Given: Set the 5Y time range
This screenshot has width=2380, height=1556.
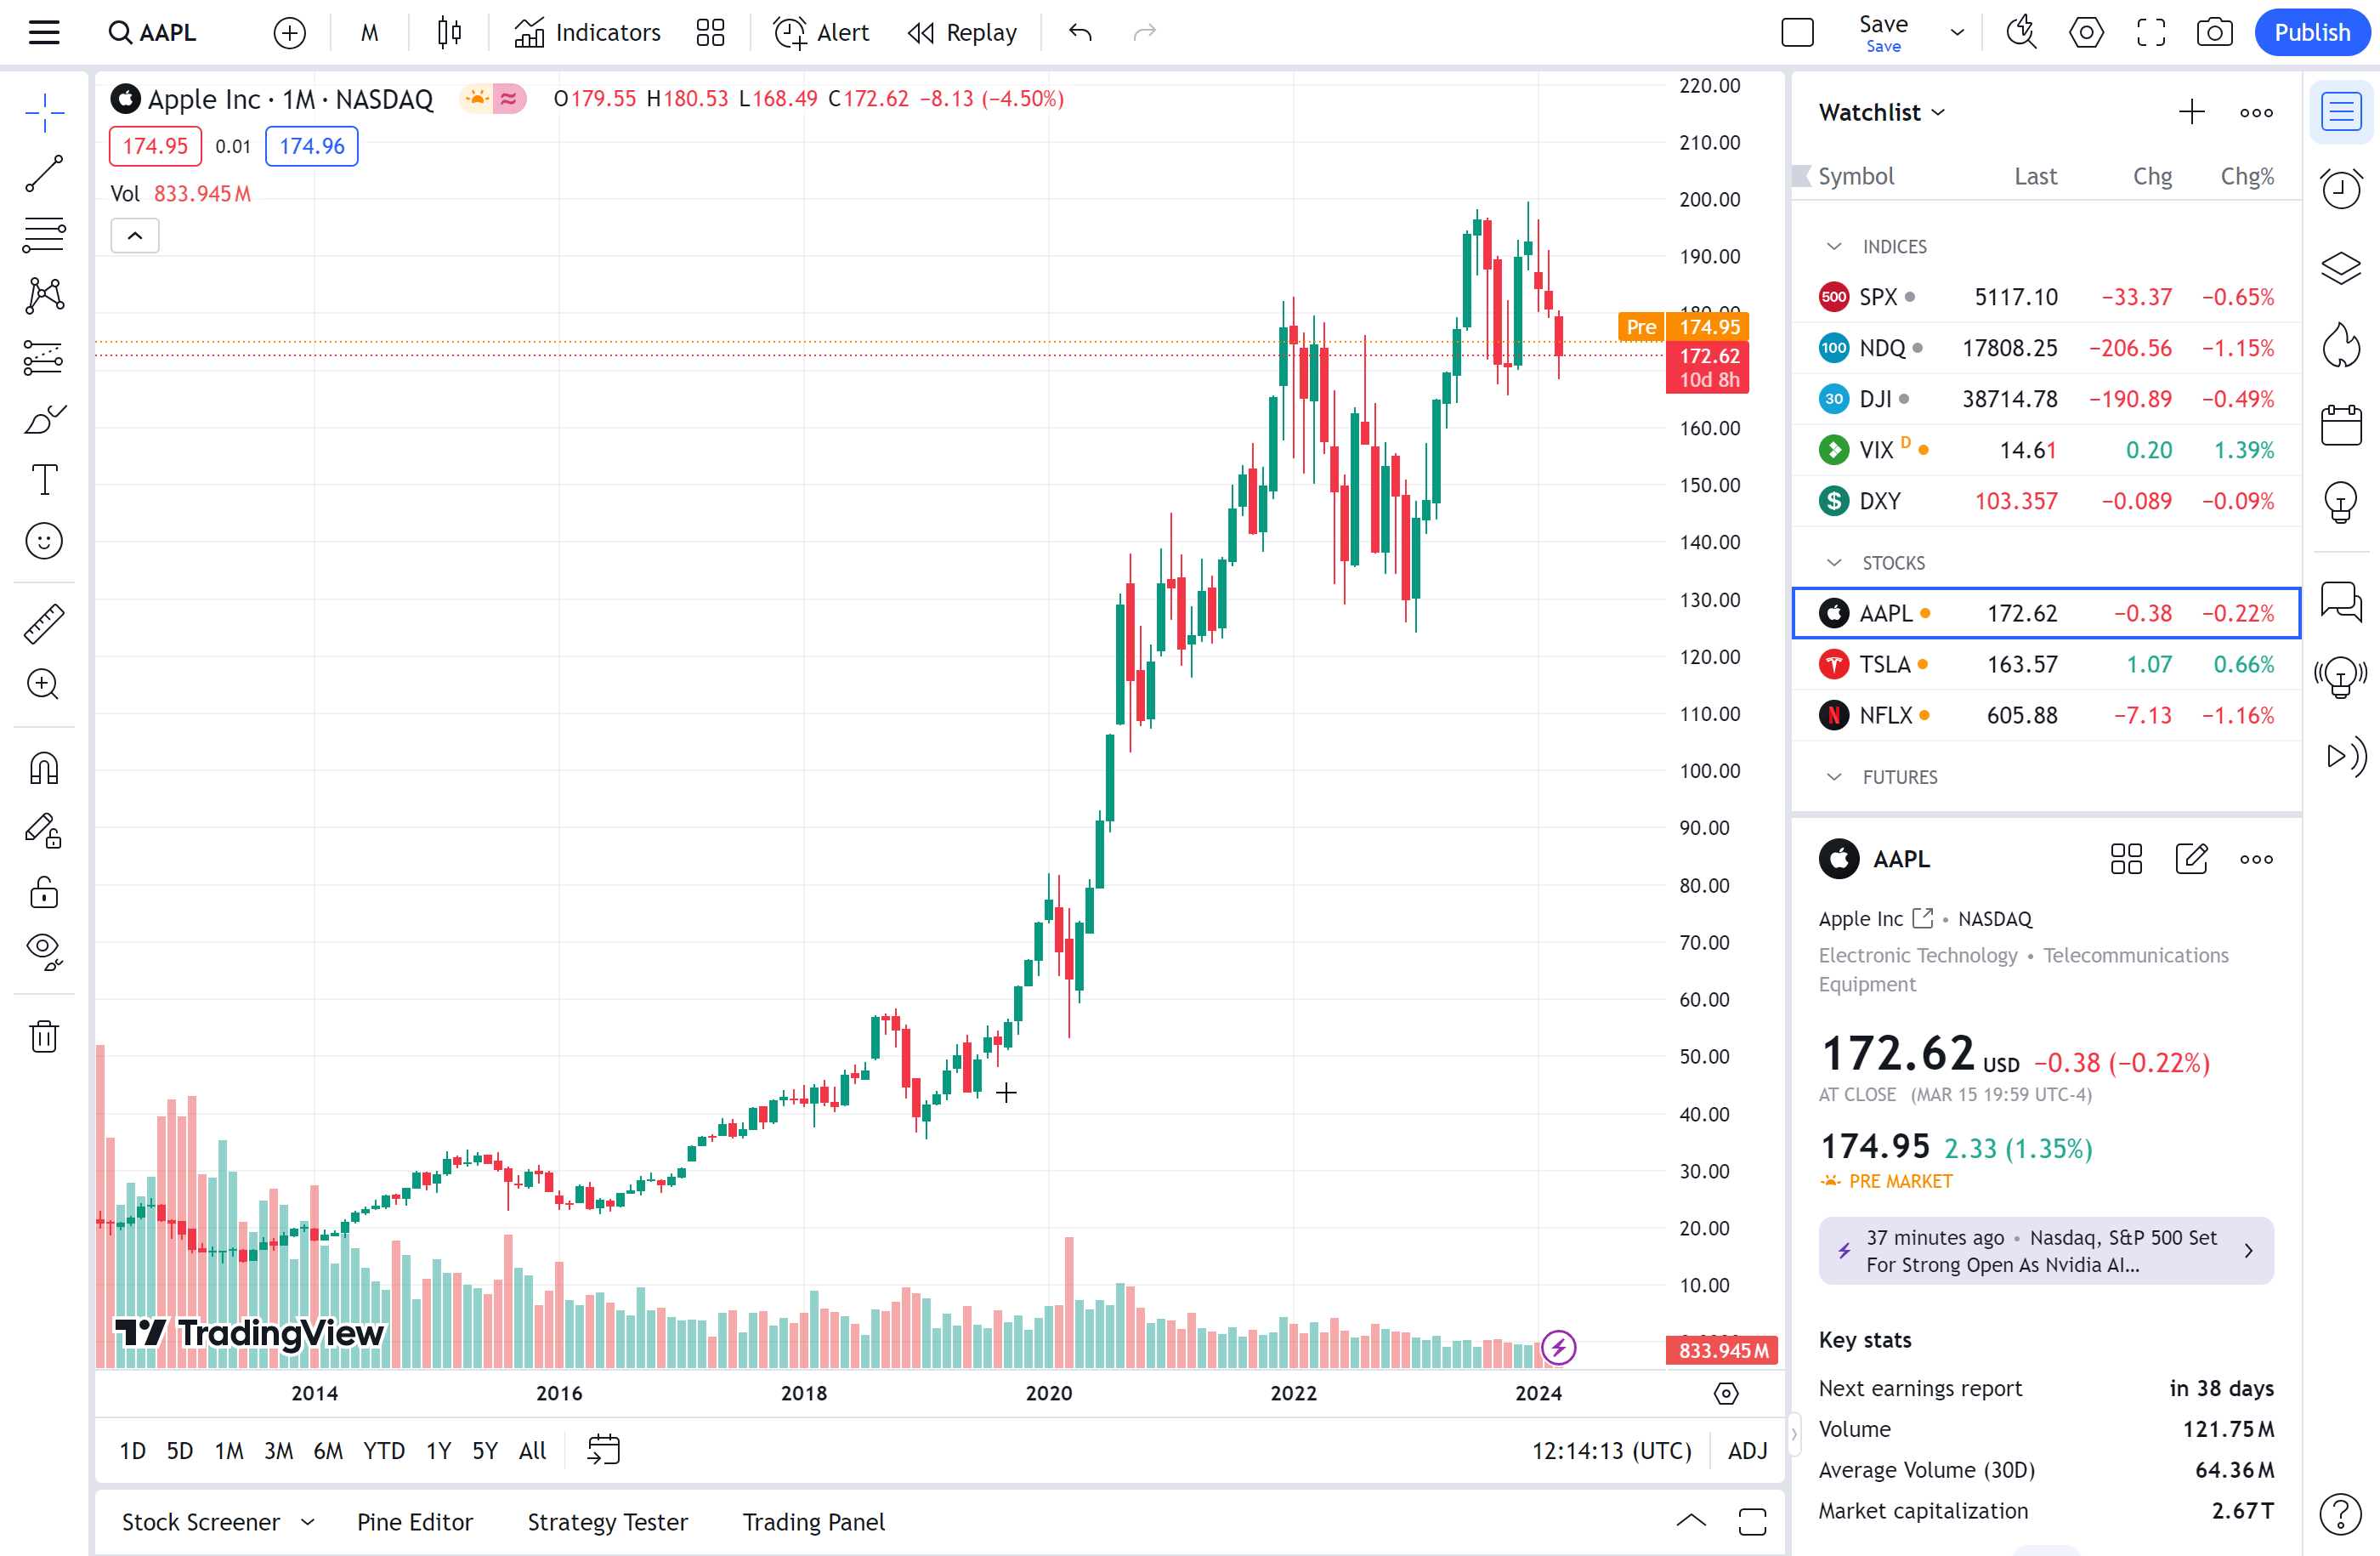Looking at the screenshot, I should point(484,1450).
